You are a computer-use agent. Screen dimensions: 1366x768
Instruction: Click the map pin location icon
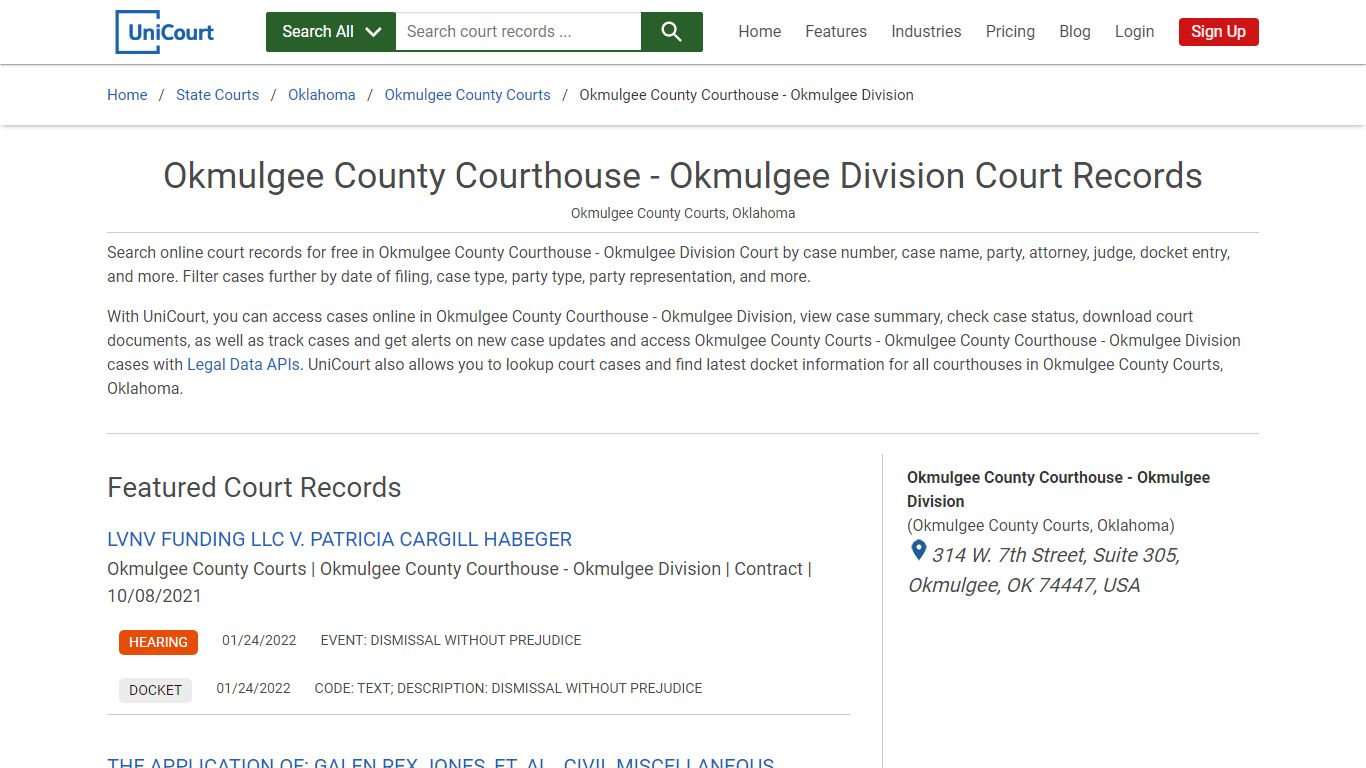coord(918,551)
